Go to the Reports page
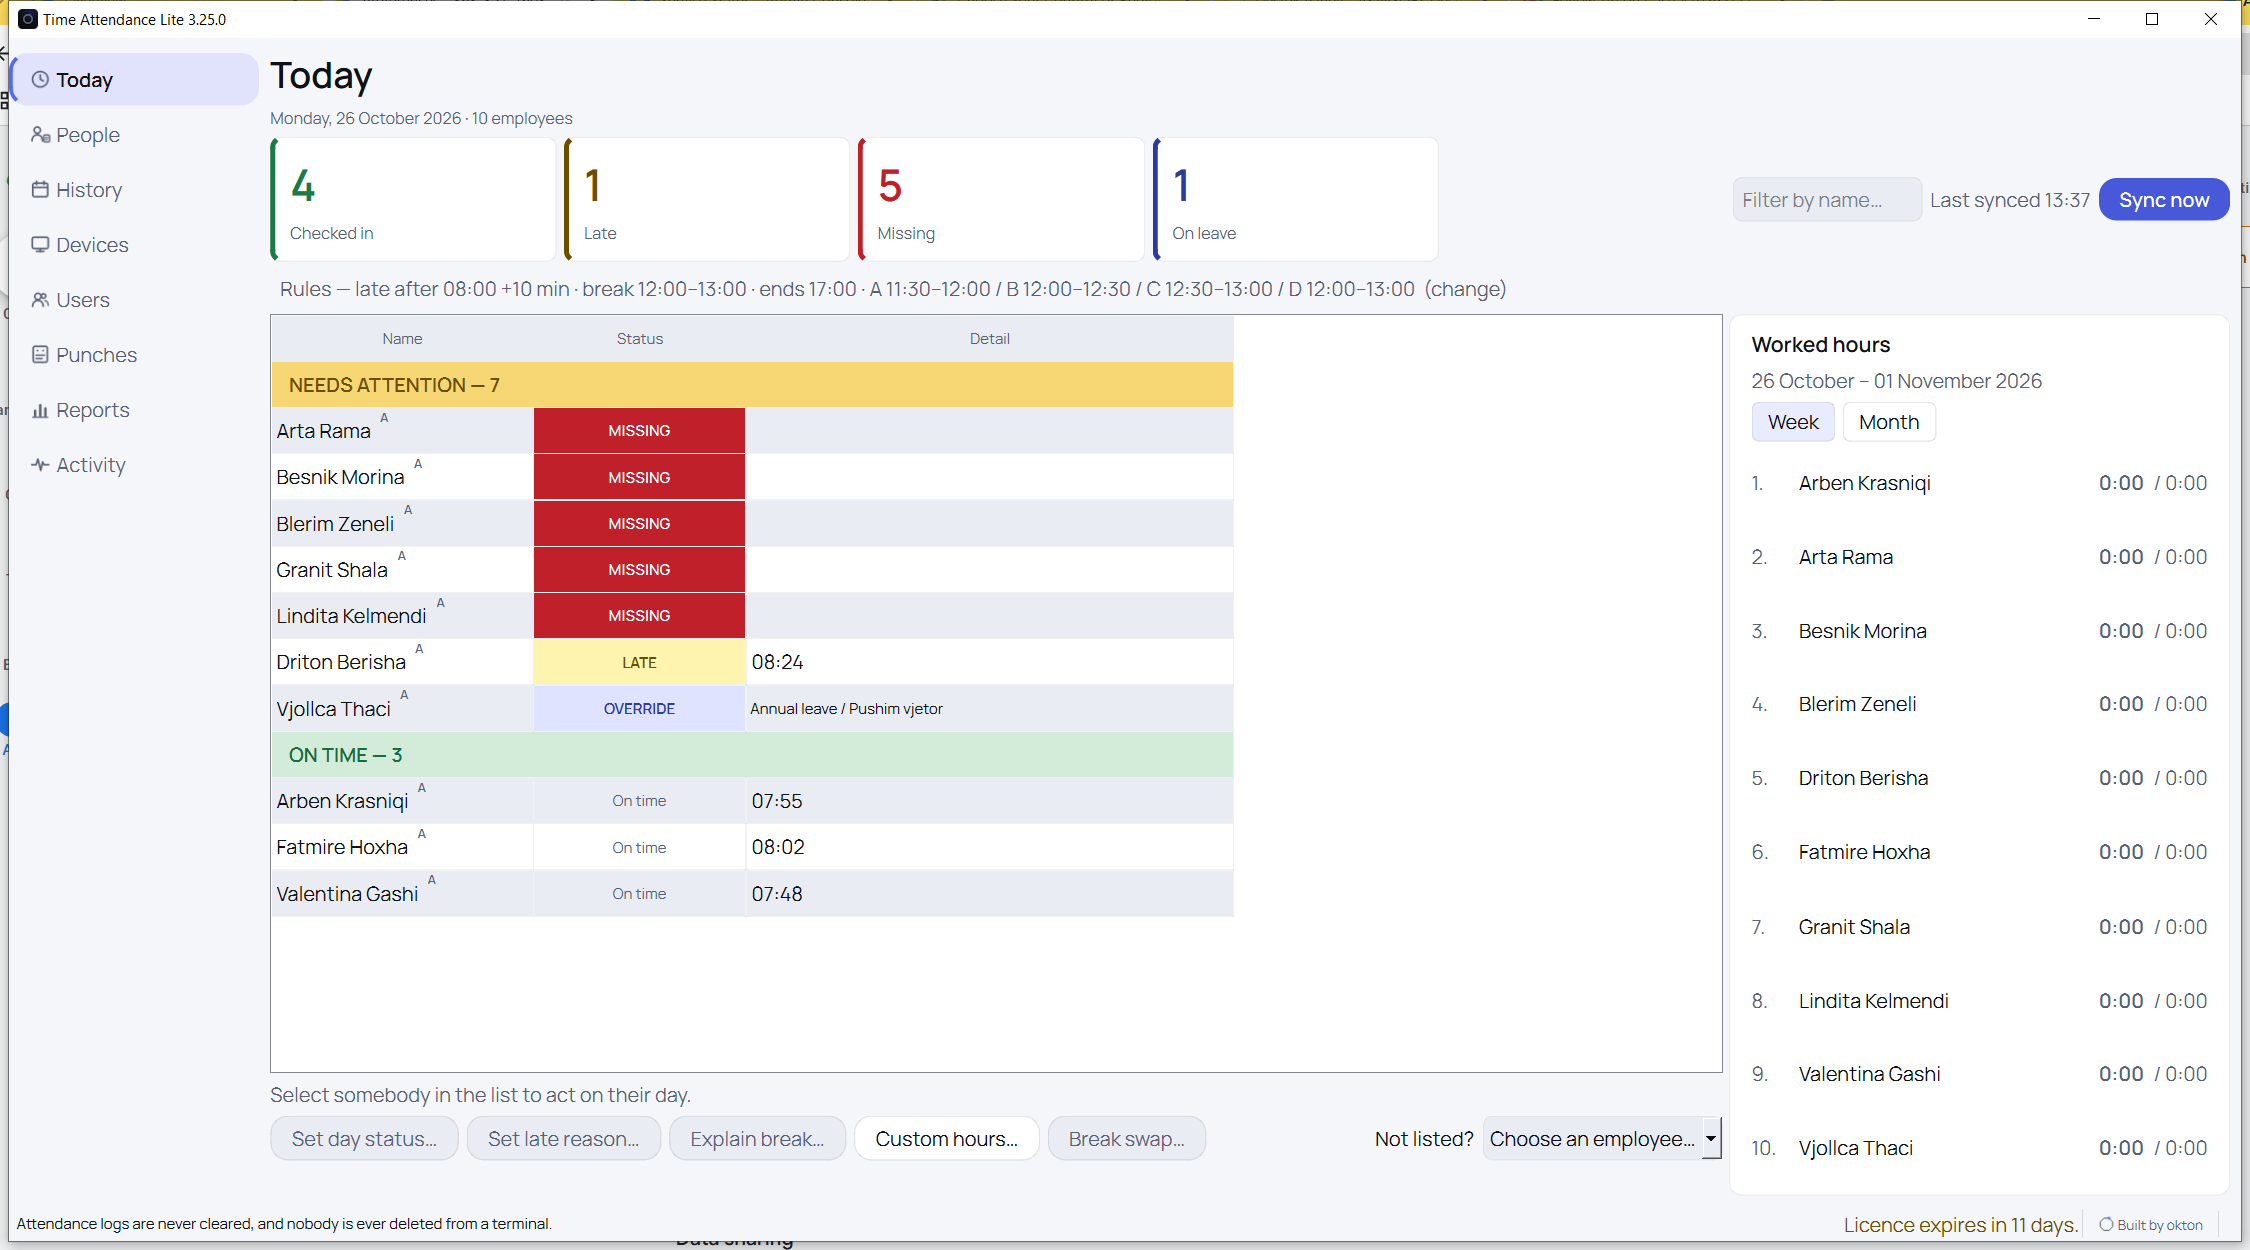Screen dimensions: 2250x1250 point(135,410)
